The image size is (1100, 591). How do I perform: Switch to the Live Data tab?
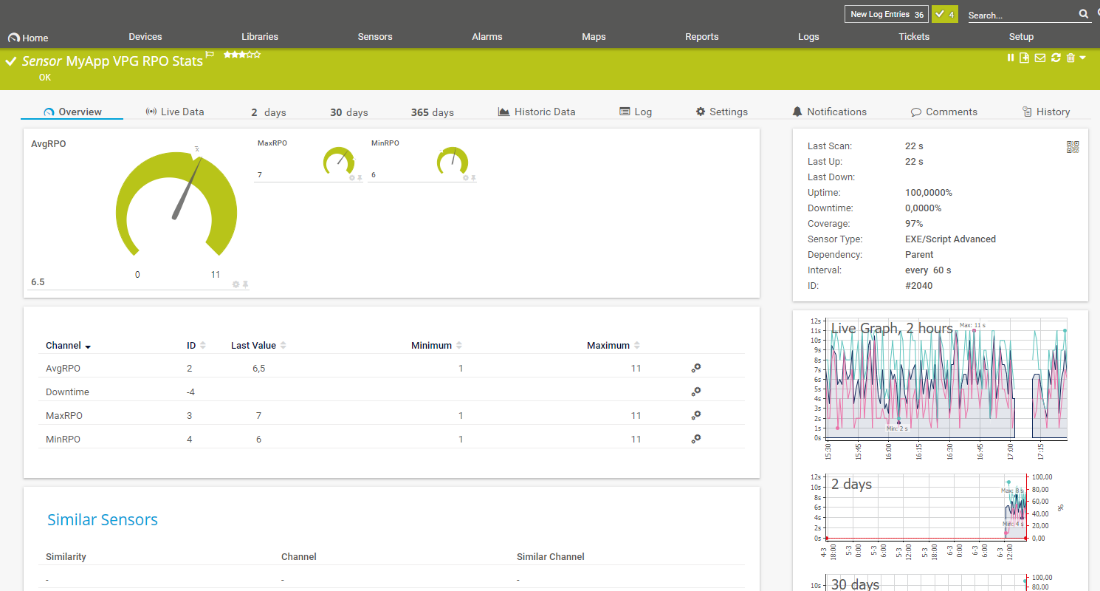175,112
